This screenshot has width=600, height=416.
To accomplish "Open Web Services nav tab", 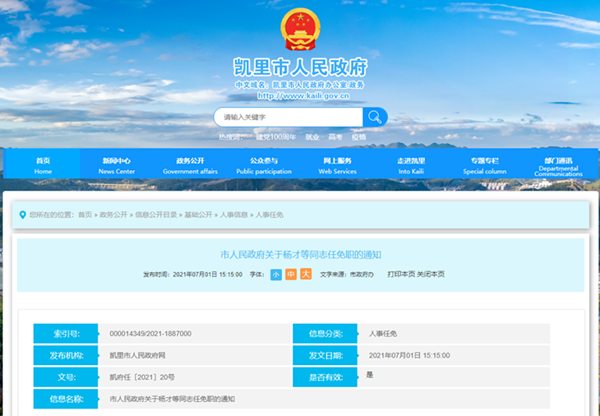I will click(x=337, y=165).
